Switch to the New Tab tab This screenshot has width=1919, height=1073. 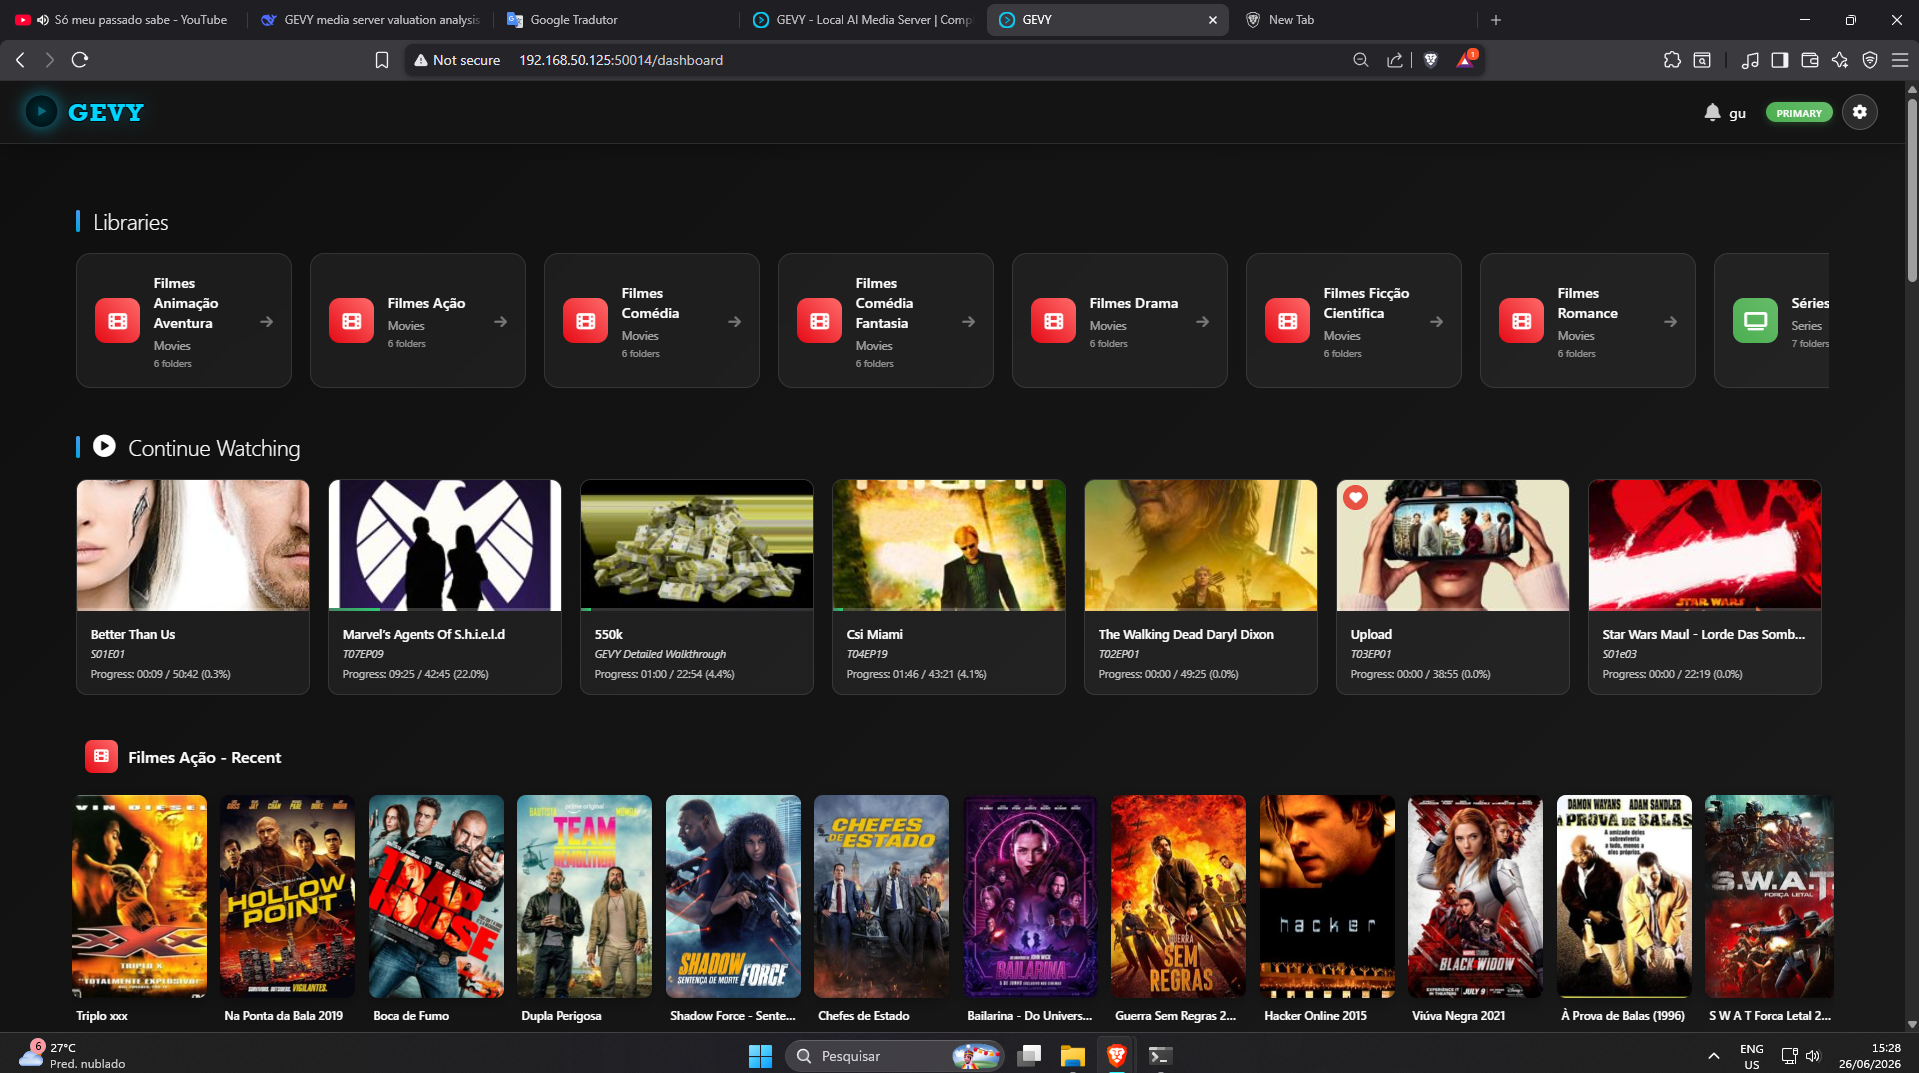[1353, 20]
